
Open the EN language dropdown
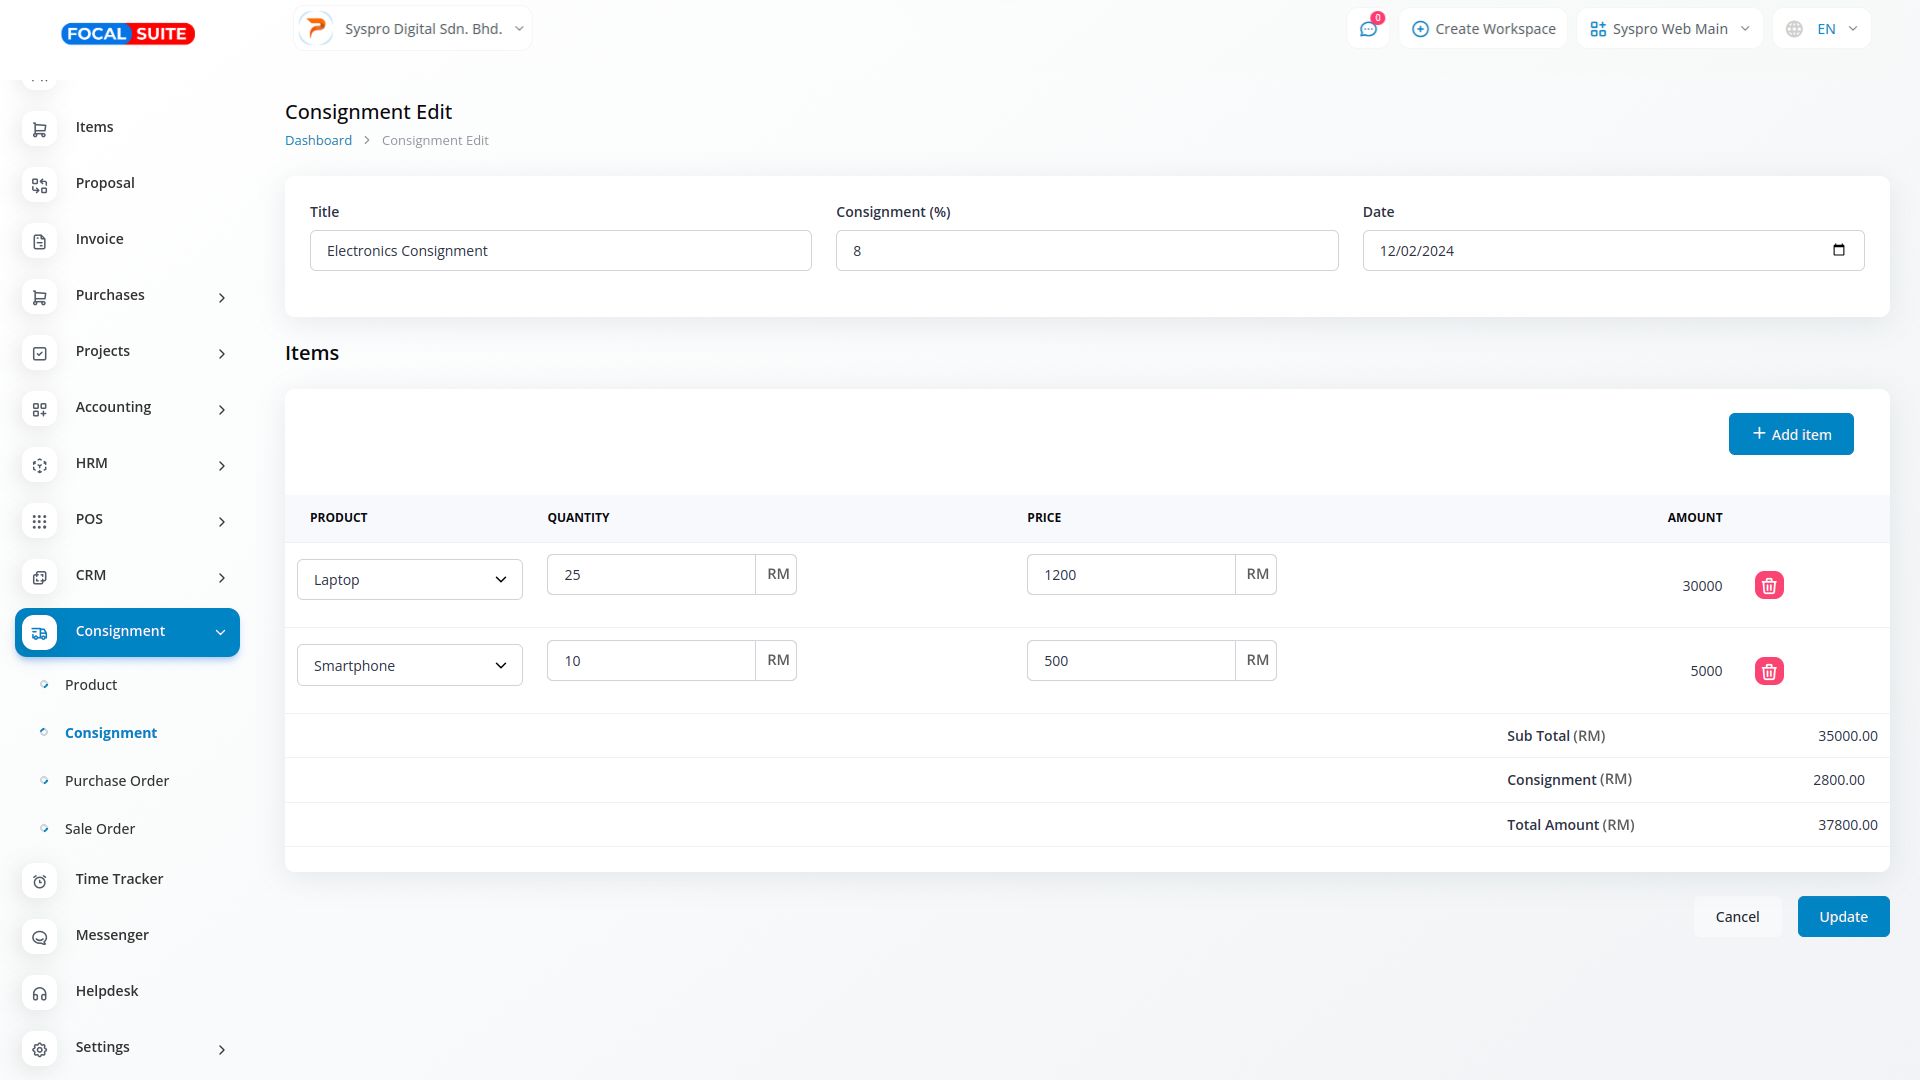1822,29
